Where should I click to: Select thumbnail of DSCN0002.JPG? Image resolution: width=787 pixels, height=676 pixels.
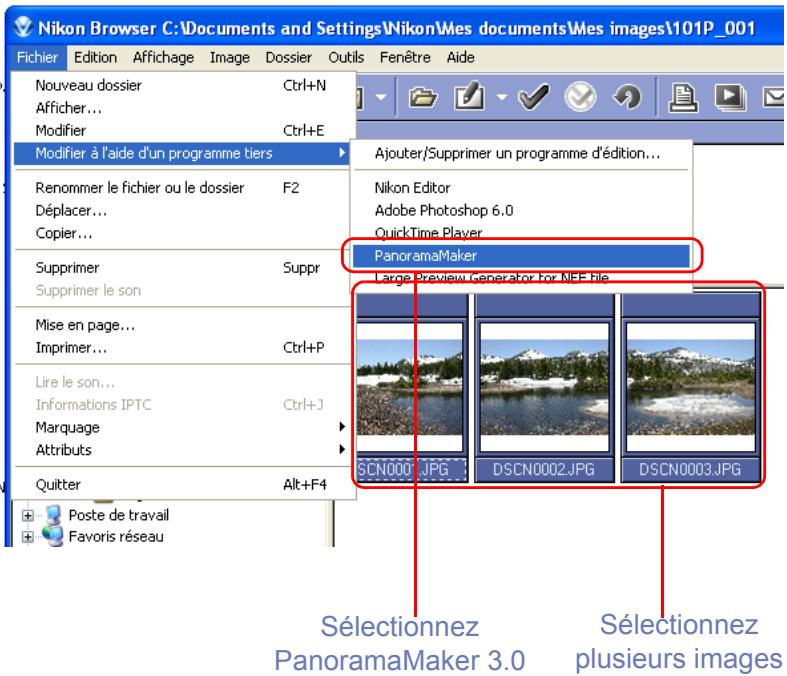click(x=544, y=387)
